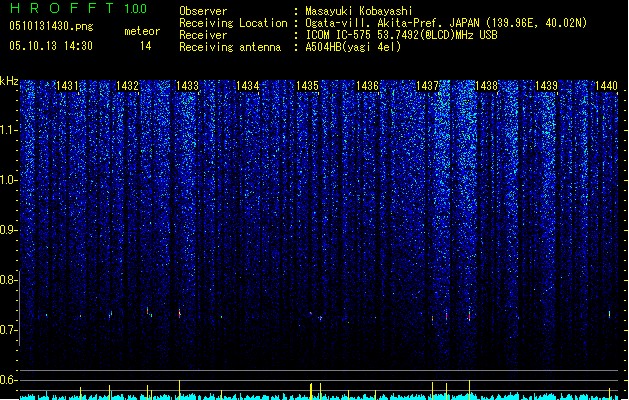Click the meteor count label
Image resolution: width=629 pixels, height=400 pixels.
point(142,31)
